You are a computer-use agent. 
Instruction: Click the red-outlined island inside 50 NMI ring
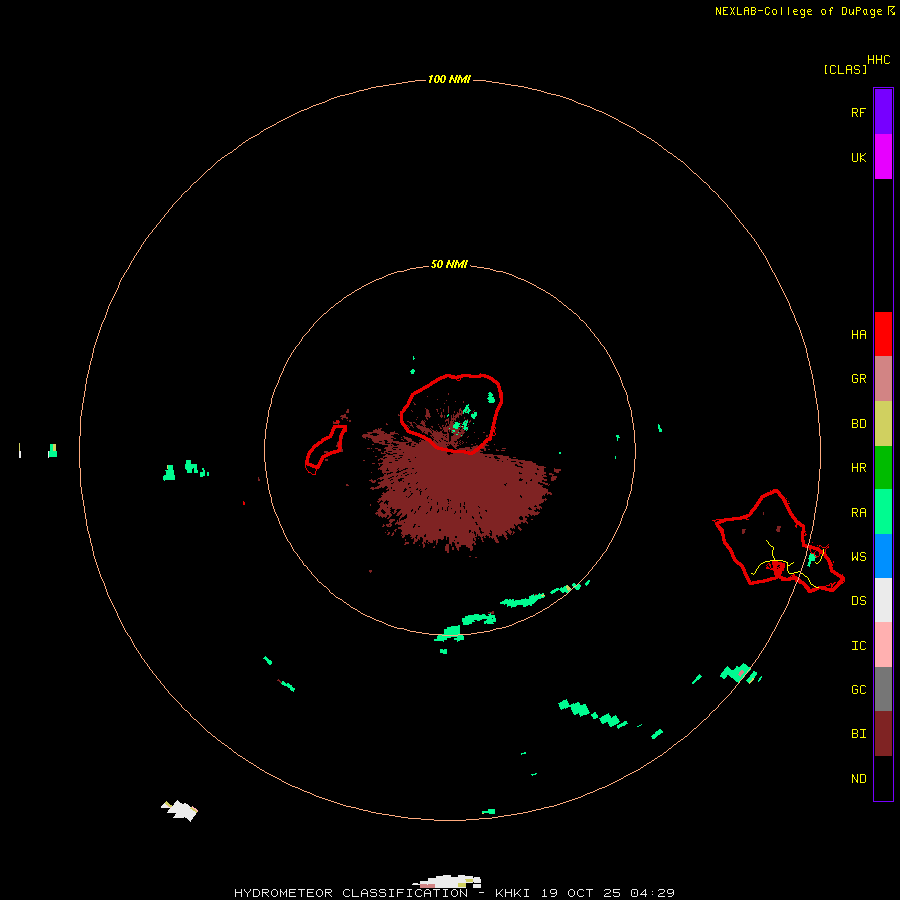click(451, 413)
